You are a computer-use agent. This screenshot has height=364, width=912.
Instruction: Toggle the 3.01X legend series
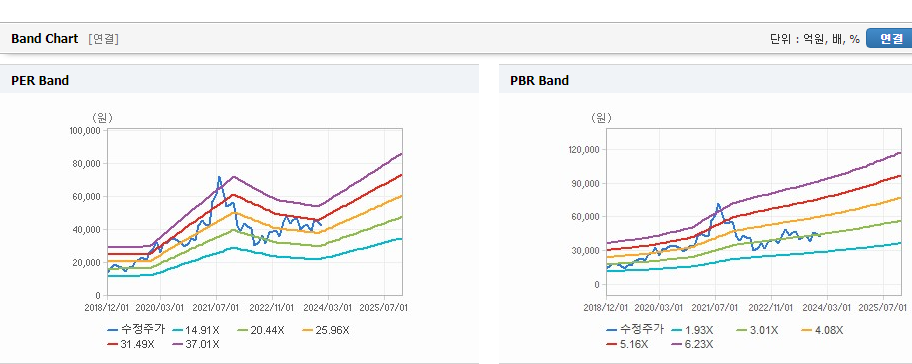pos(757,330)
